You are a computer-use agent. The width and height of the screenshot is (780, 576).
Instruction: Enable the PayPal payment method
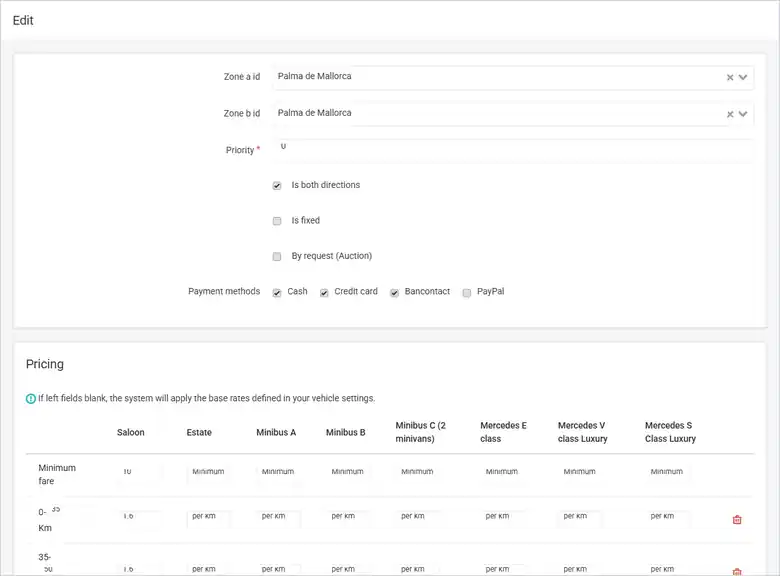pos(467,292)
